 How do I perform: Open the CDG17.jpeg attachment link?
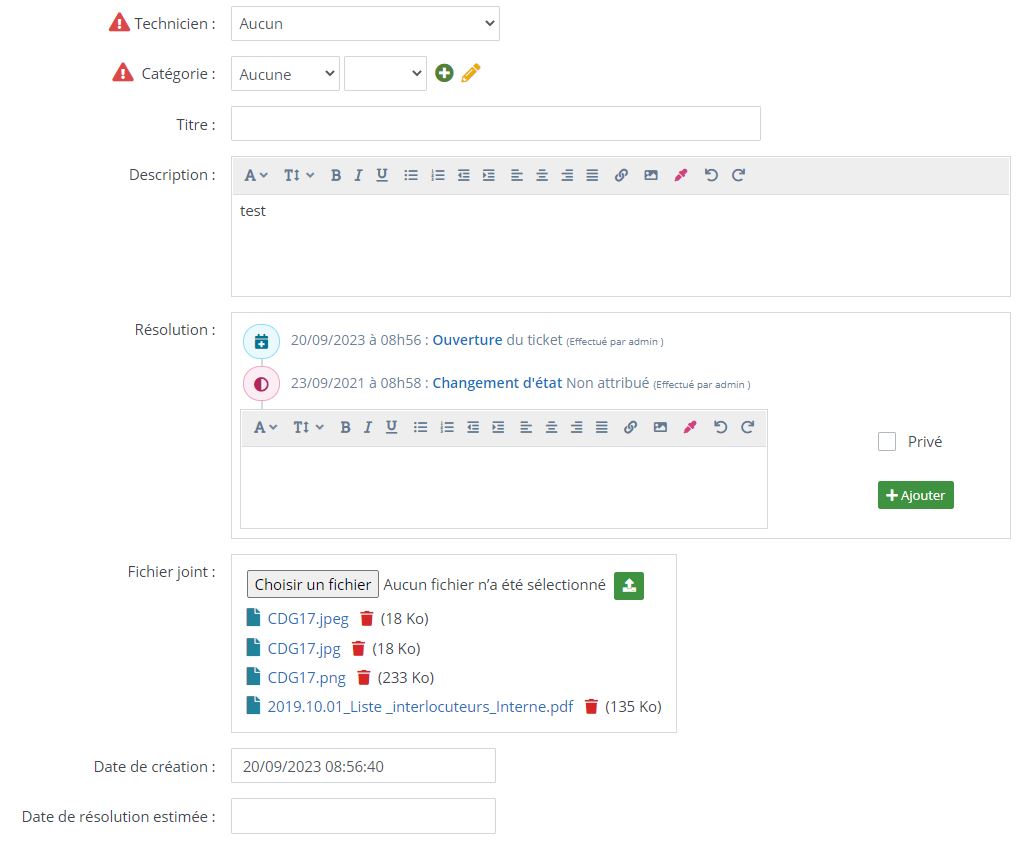(308, 618)
